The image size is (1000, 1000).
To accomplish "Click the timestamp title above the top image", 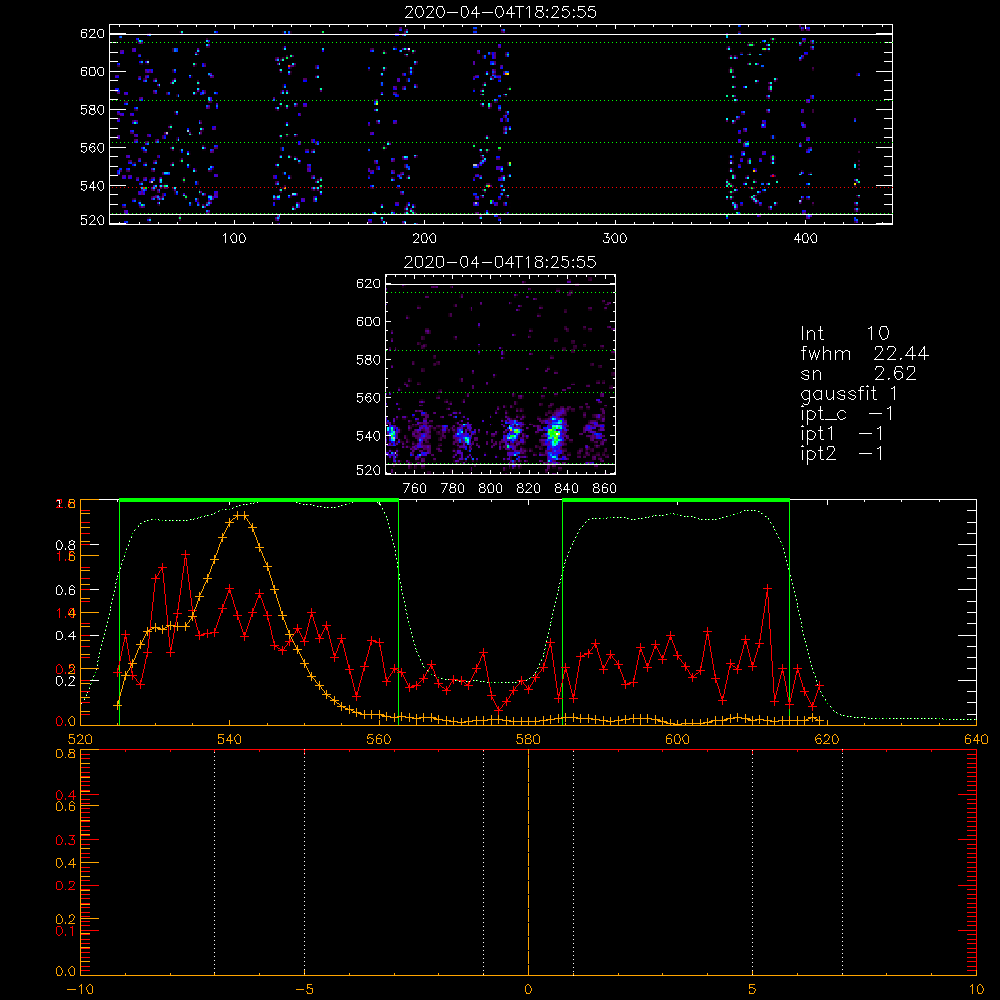I will 500,12.
